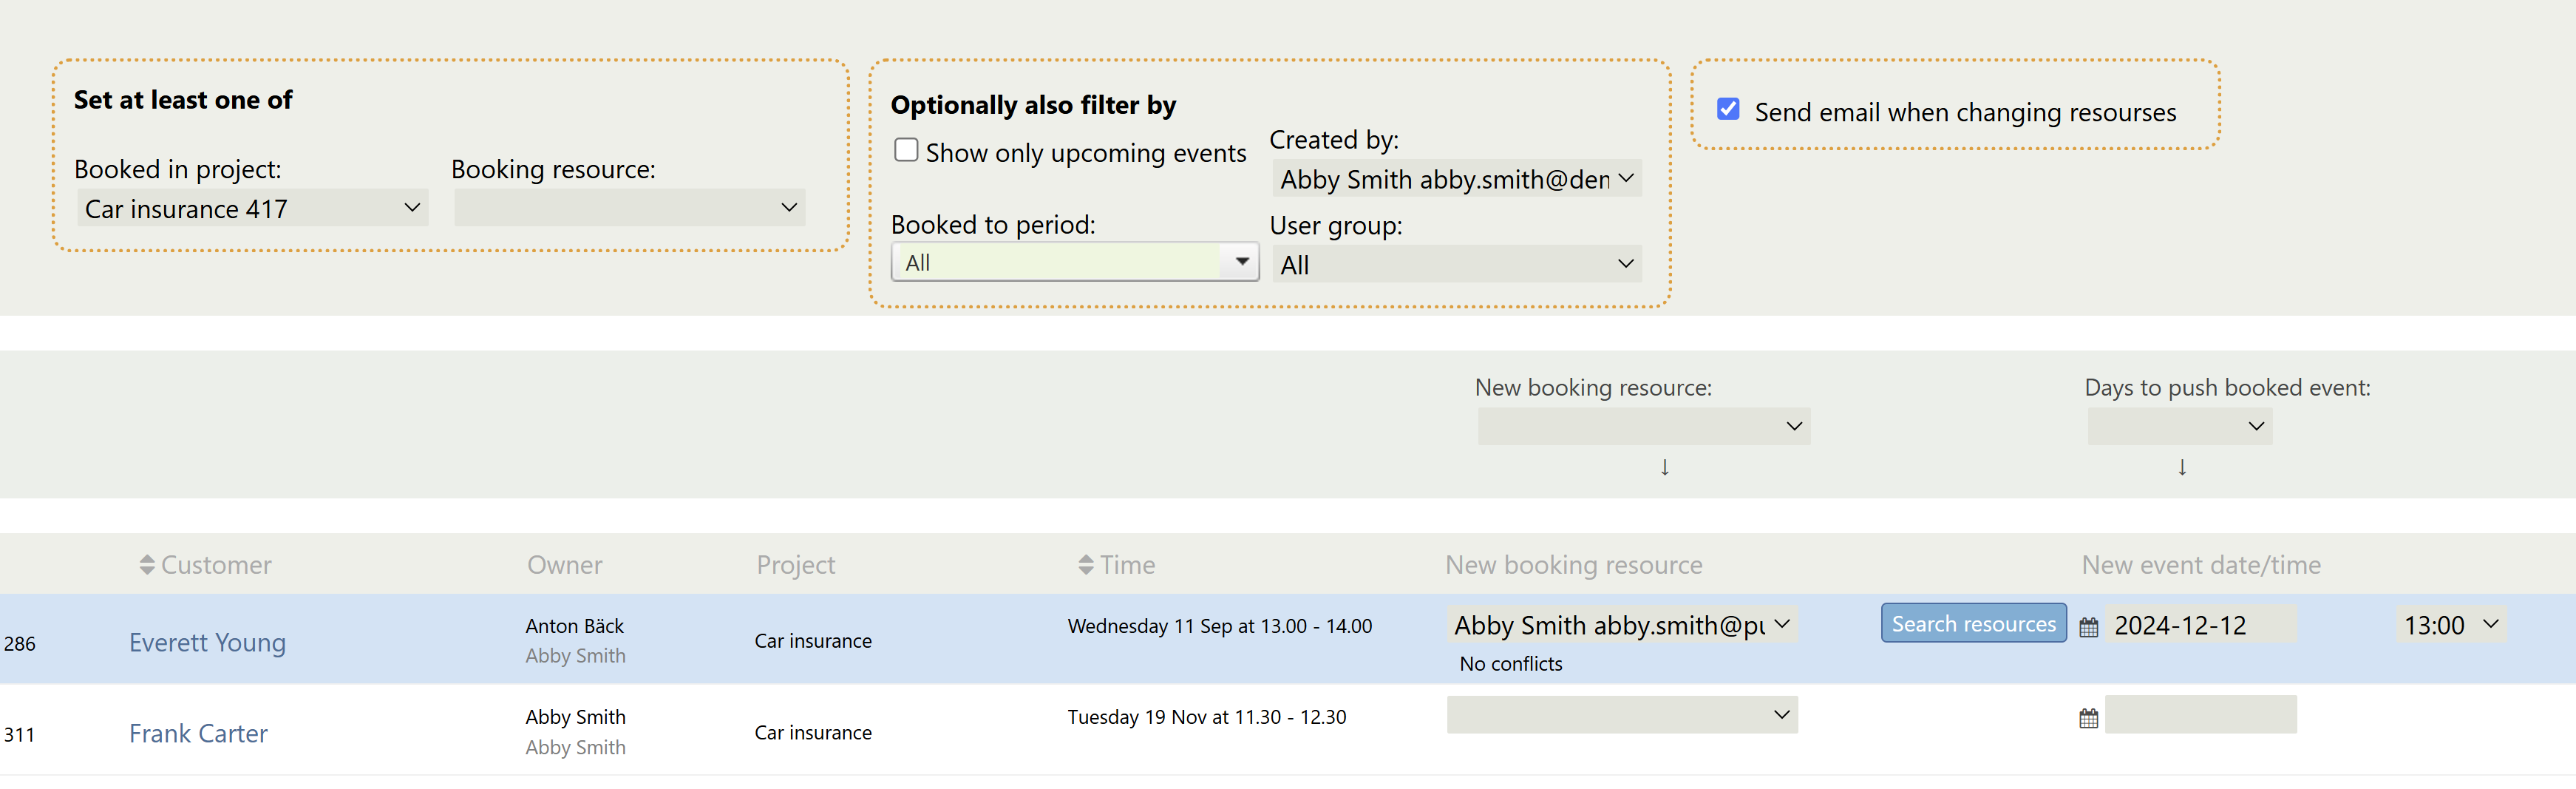Click the 2024-12-12 date field
This screenshot has width=2576, height=789.
click(2199, 625)
